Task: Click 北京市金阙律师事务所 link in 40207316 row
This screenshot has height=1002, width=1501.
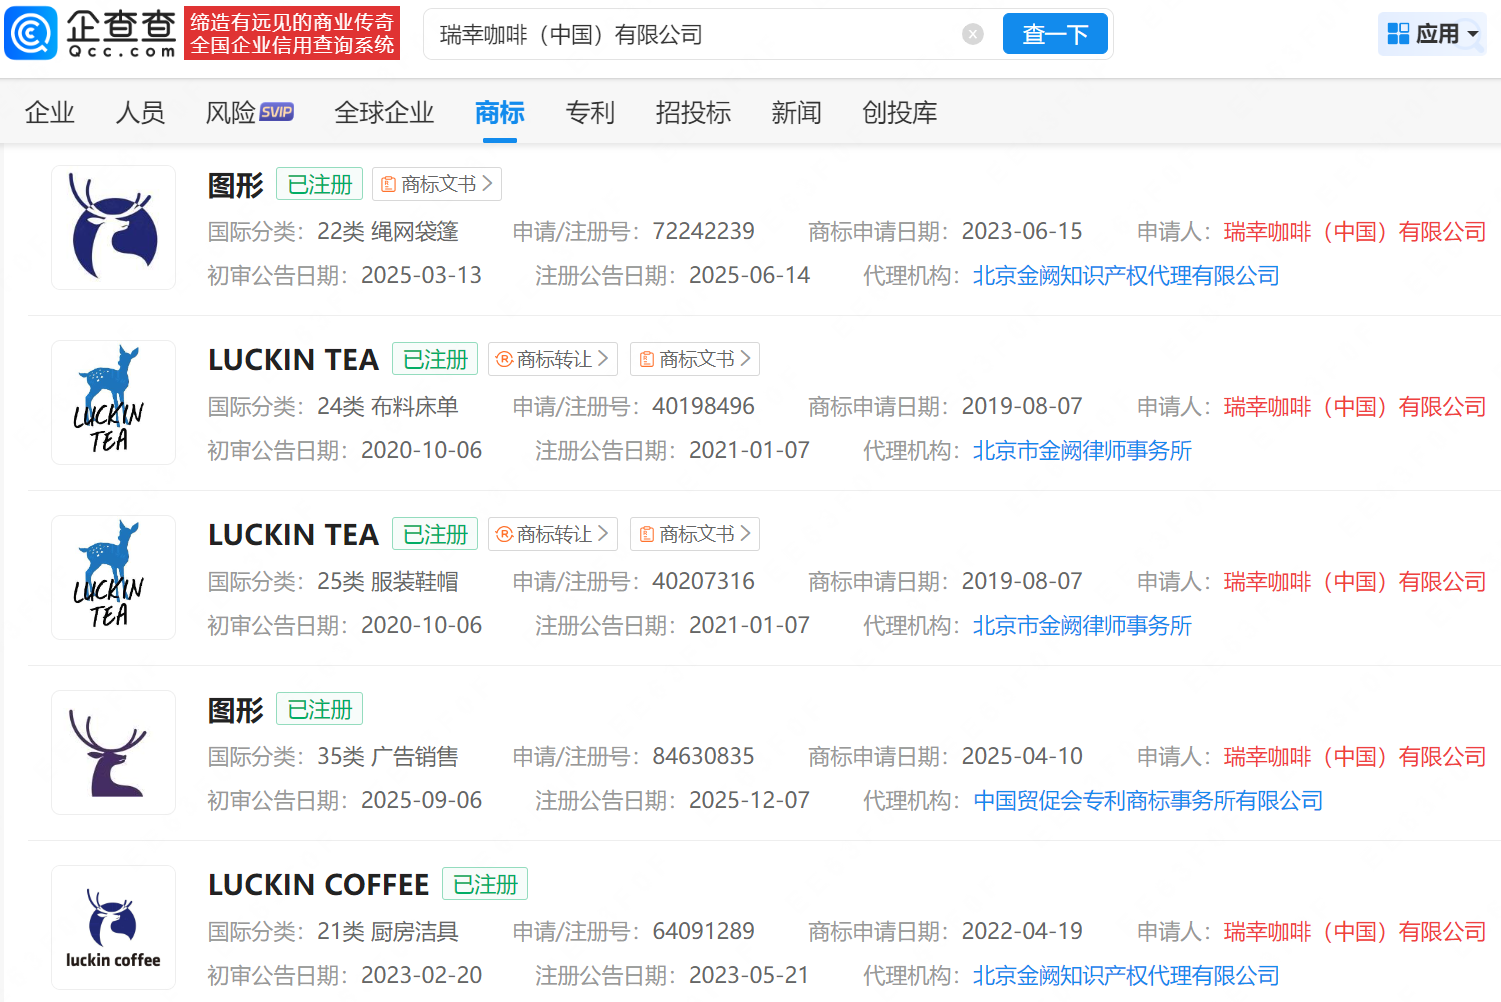Action: click(1082, 626)
